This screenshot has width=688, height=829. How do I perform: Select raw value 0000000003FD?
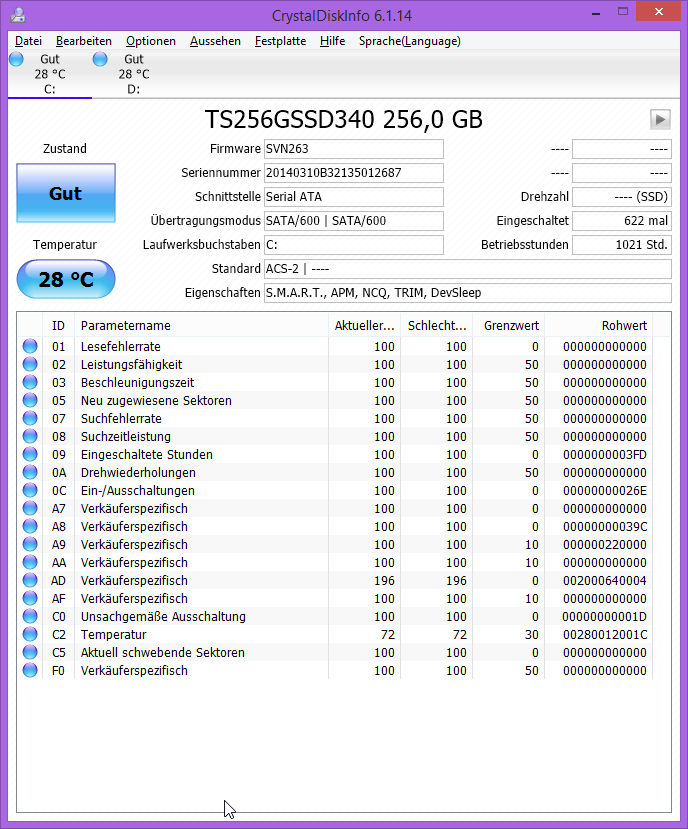pyautogui.click(x=604, y=455)
